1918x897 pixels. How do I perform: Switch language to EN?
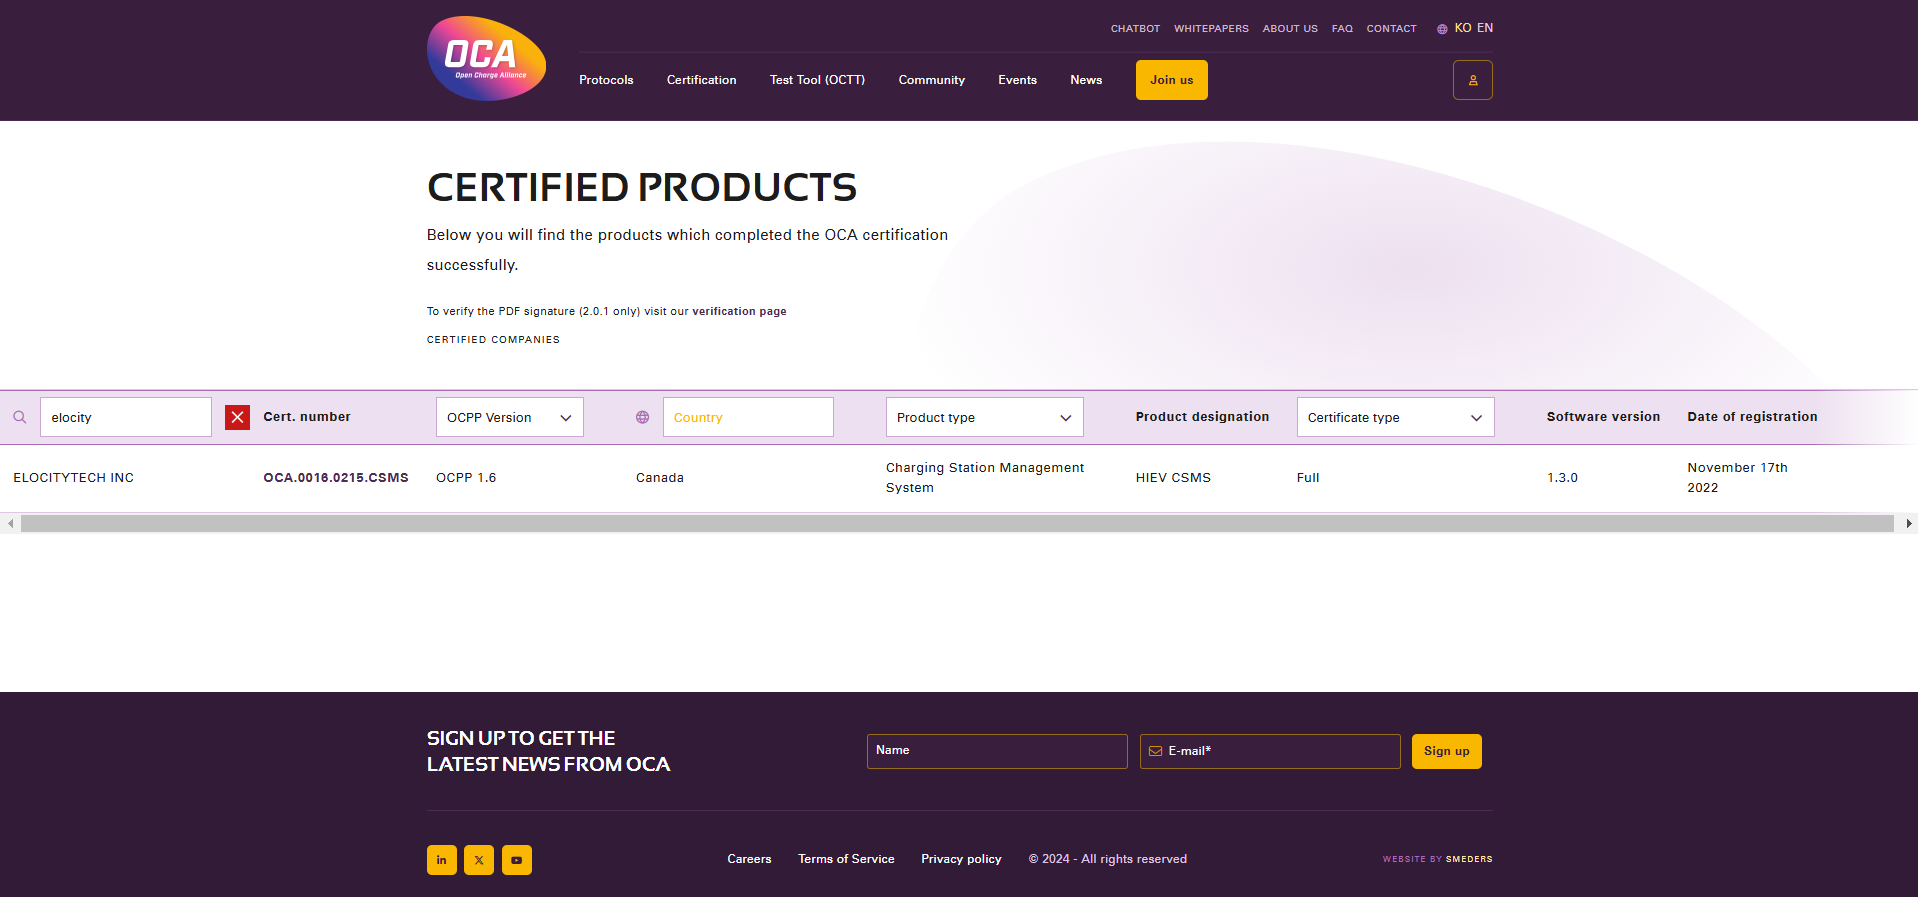point(1485,28)
